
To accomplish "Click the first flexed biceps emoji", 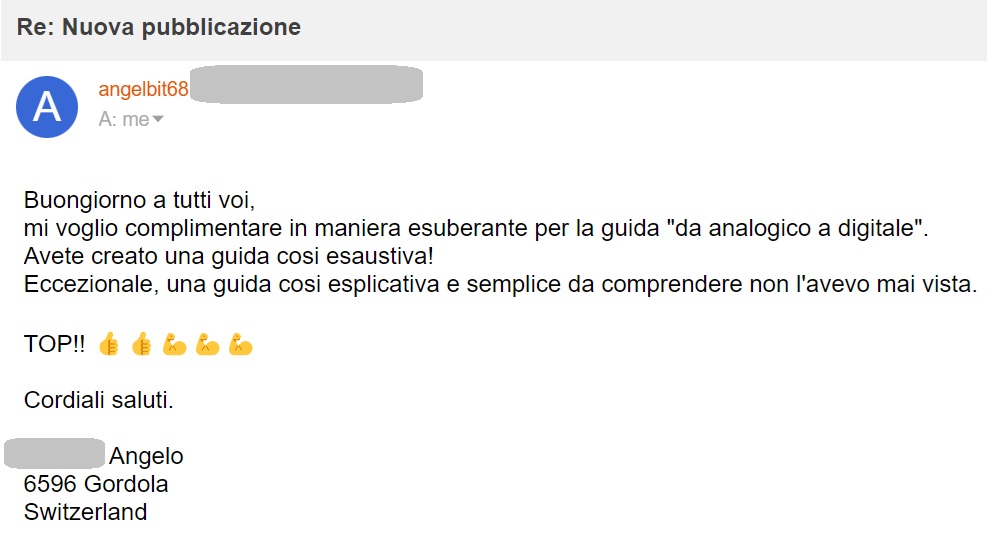I will click(174, 346).
